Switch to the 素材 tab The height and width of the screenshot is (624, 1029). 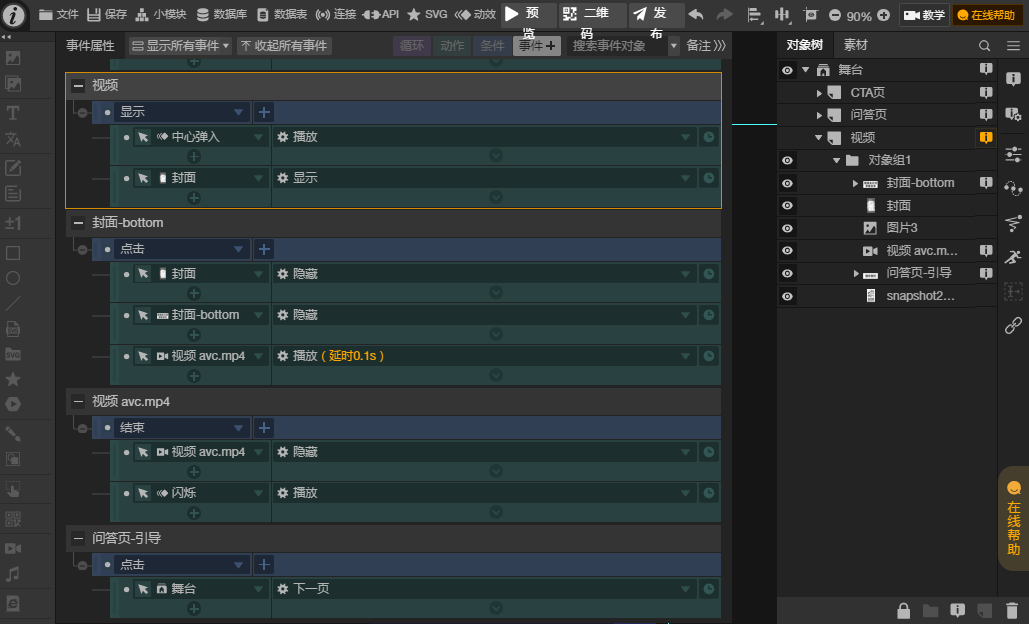[855, 45]
